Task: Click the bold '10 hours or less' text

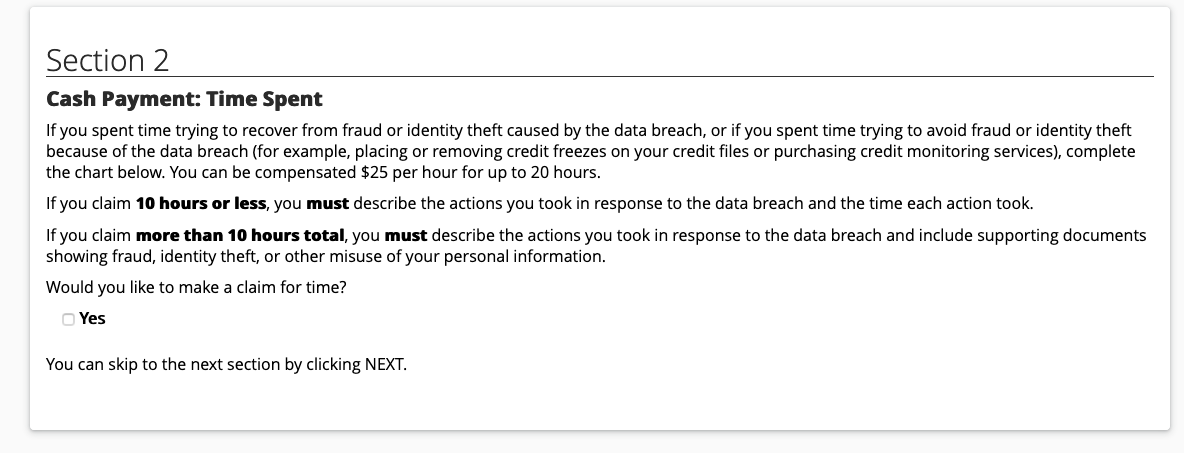Action: pyautogui.click(x=201, y=203)
